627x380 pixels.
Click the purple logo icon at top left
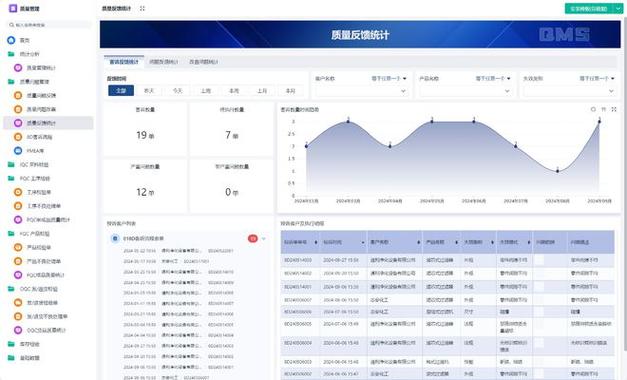pyautogui.click(x=13, y=8)
